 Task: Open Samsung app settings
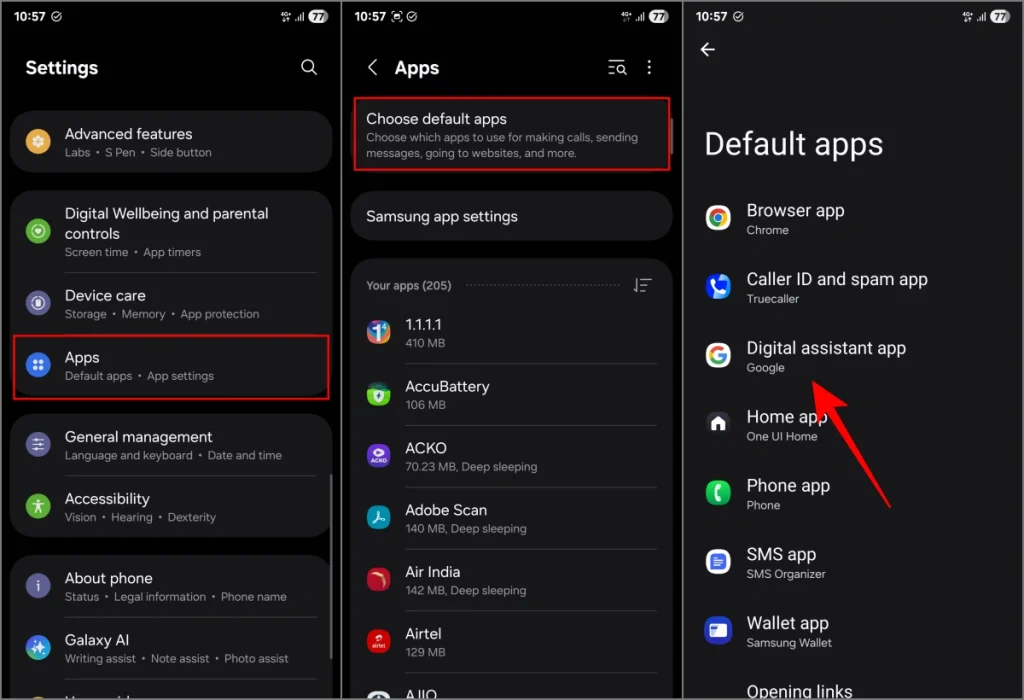[x=512, y=216]
